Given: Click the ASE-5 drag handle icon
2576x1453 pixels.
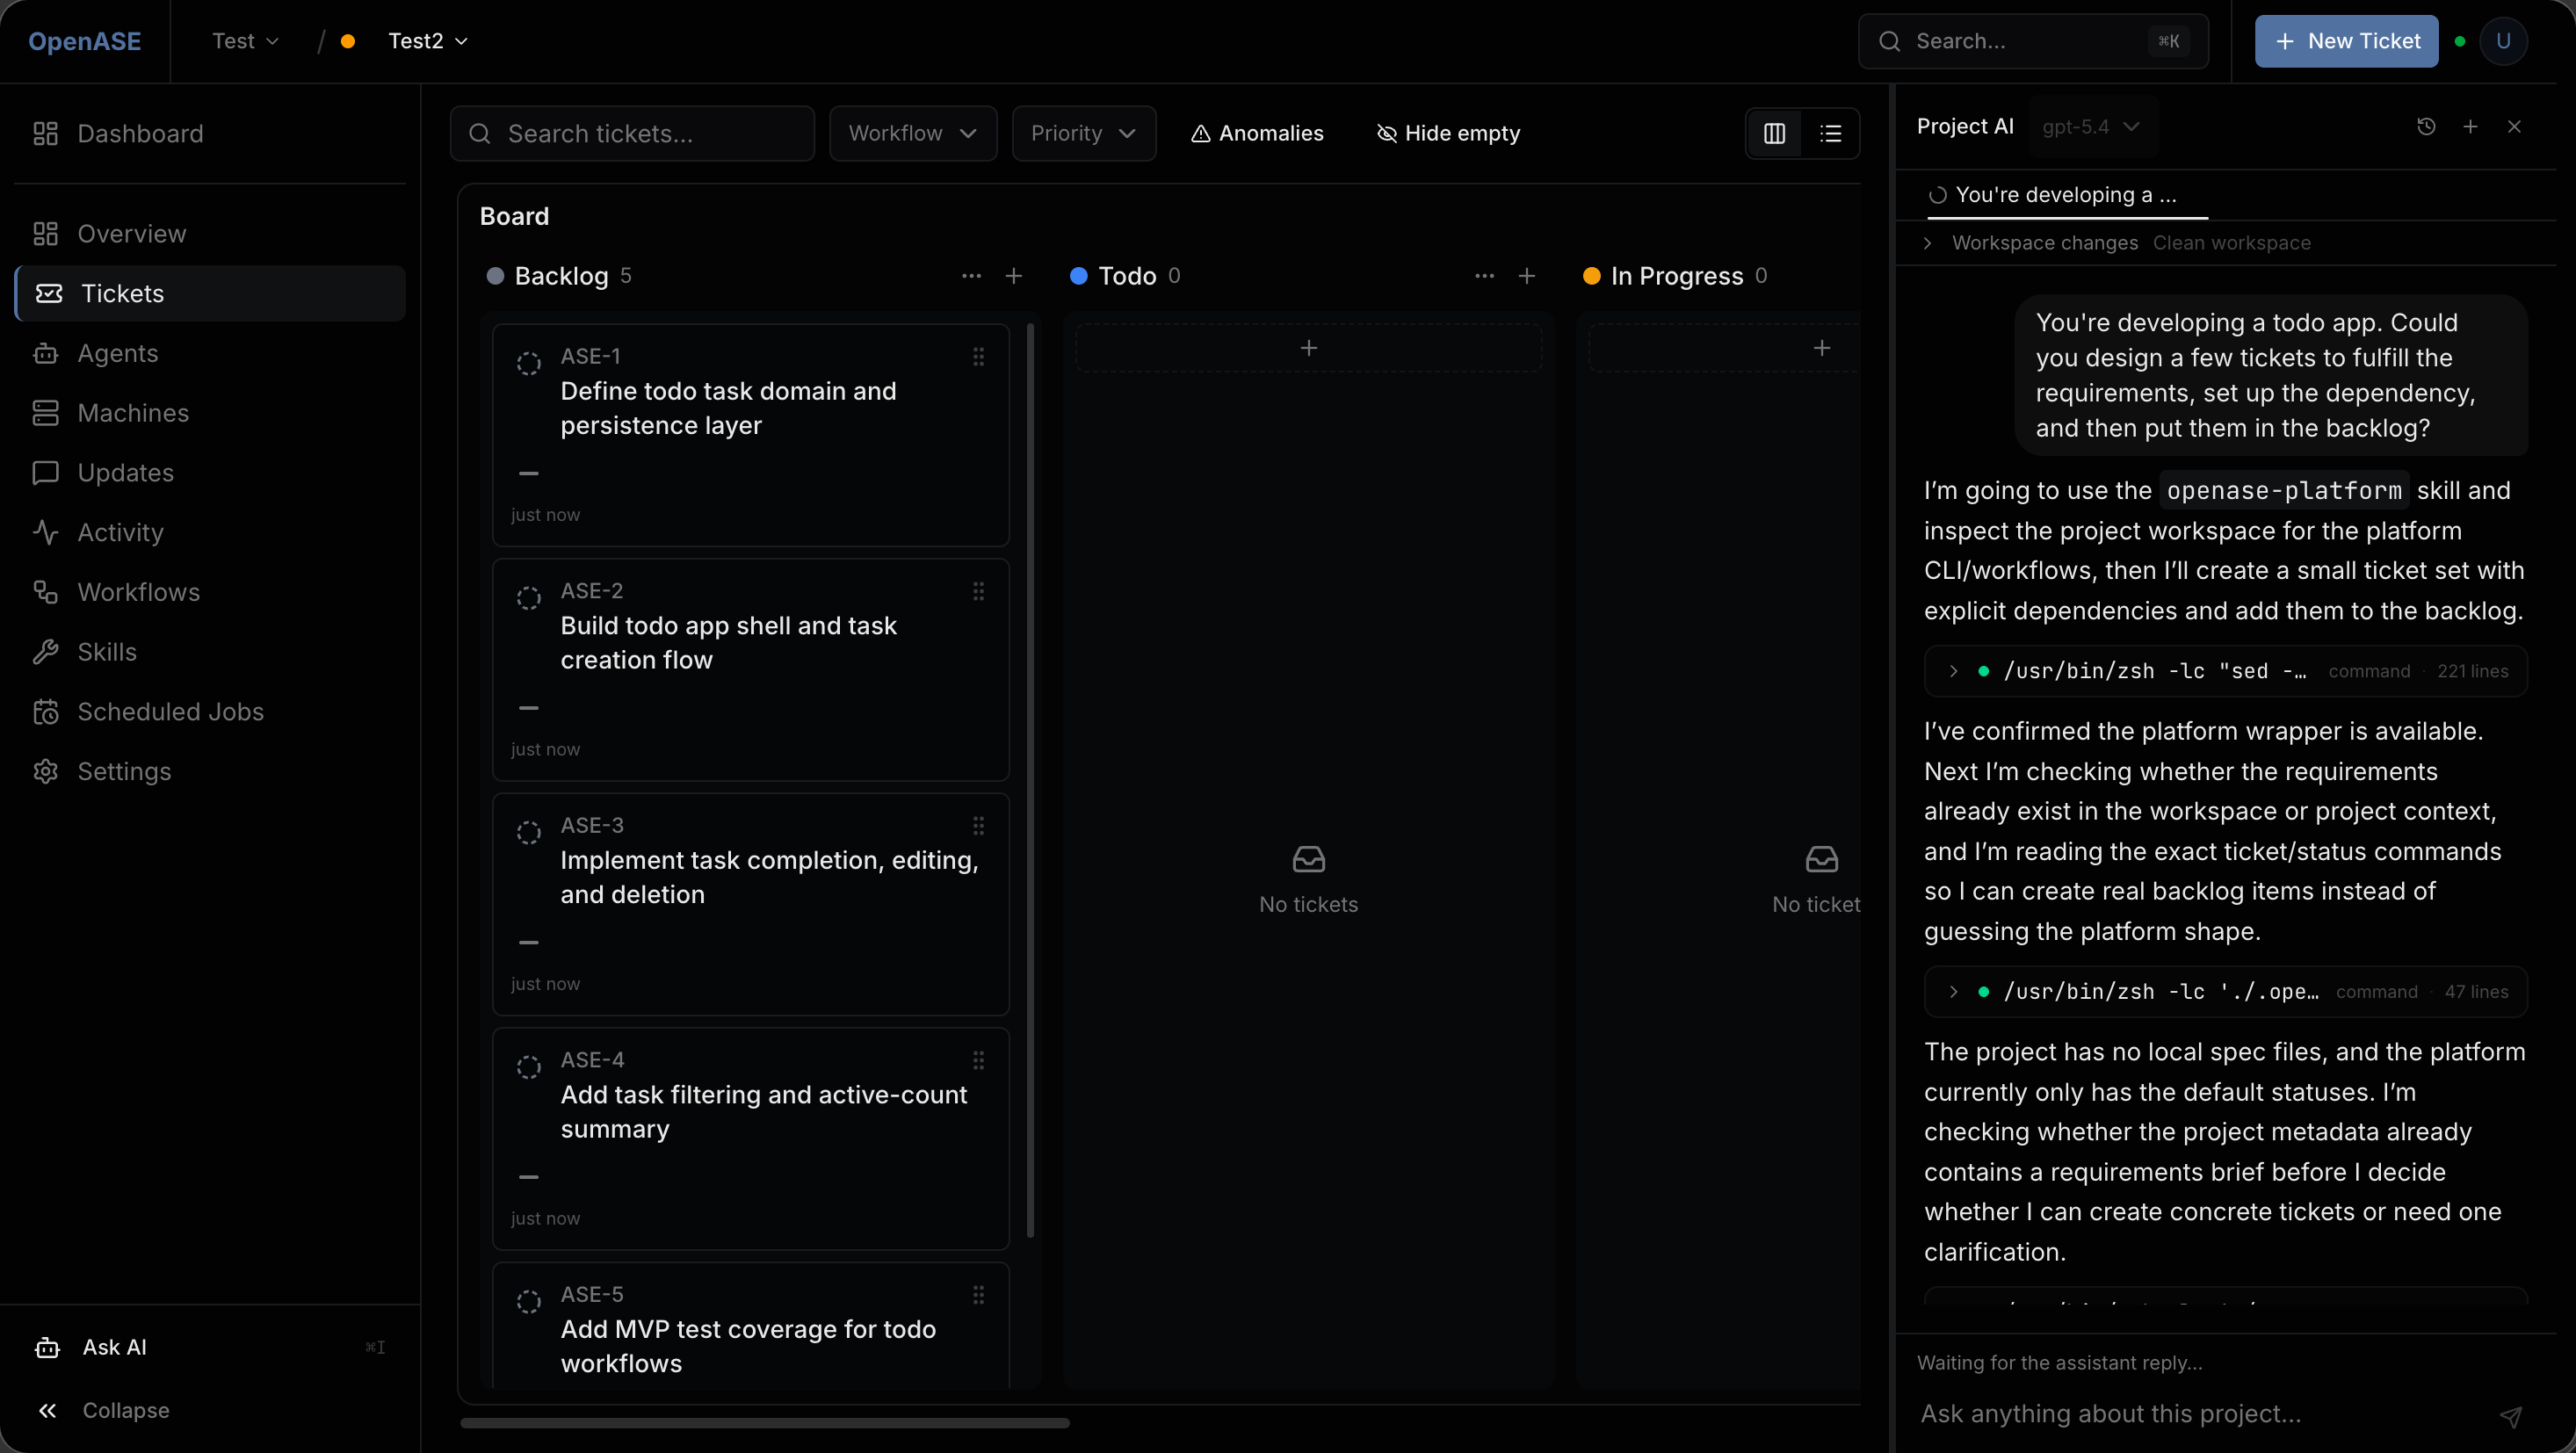Looking at the screenshot, I should coord(978,1294).
